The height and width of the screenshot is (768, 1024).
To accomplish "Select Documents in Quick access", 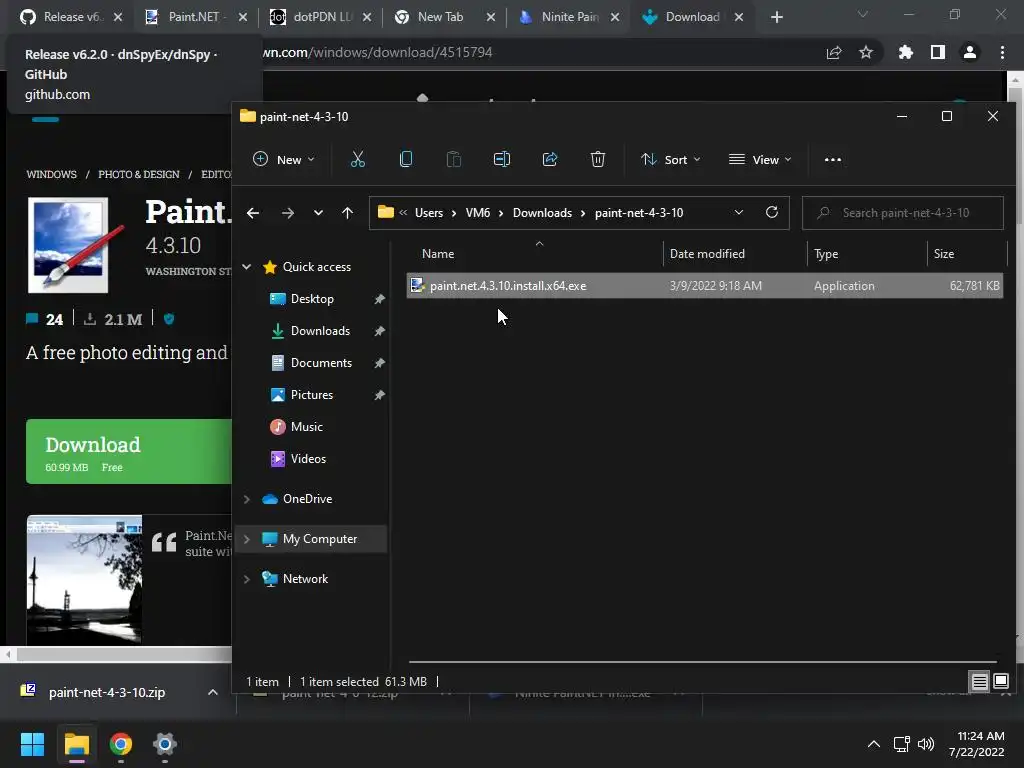I will click(321, 362).
